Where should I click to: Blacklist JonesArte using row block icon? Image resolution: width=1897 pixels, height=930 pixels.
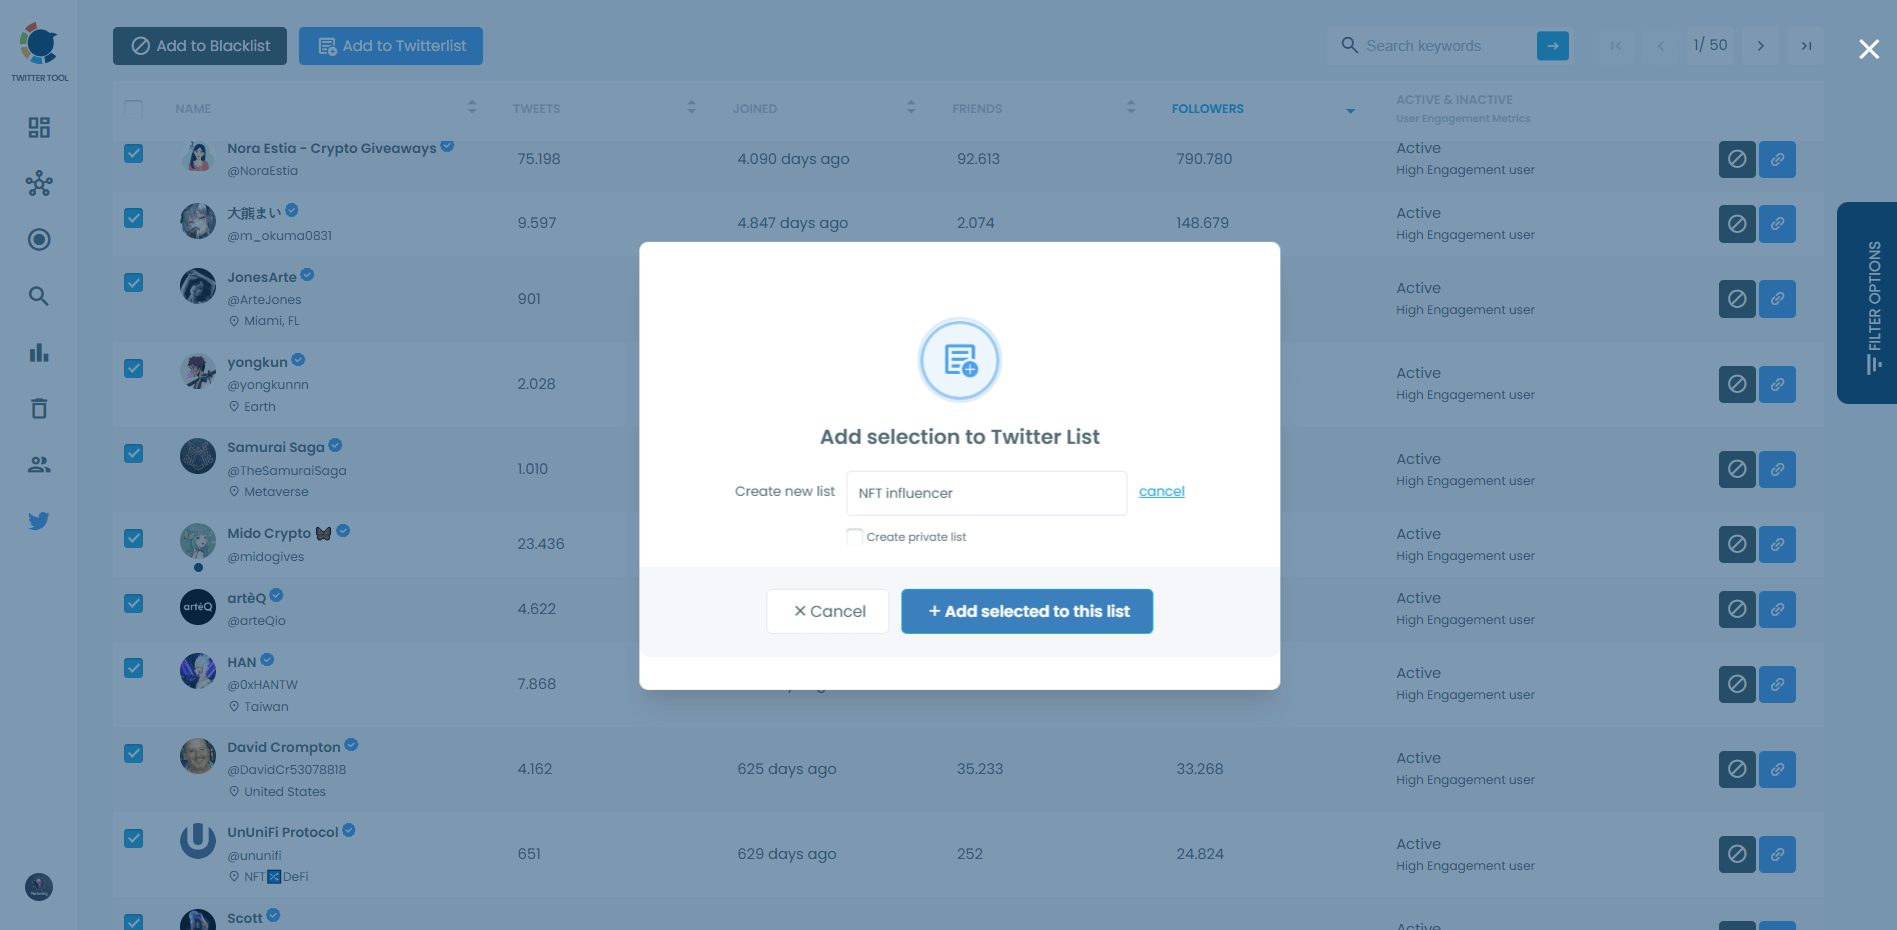point(1737,299)
